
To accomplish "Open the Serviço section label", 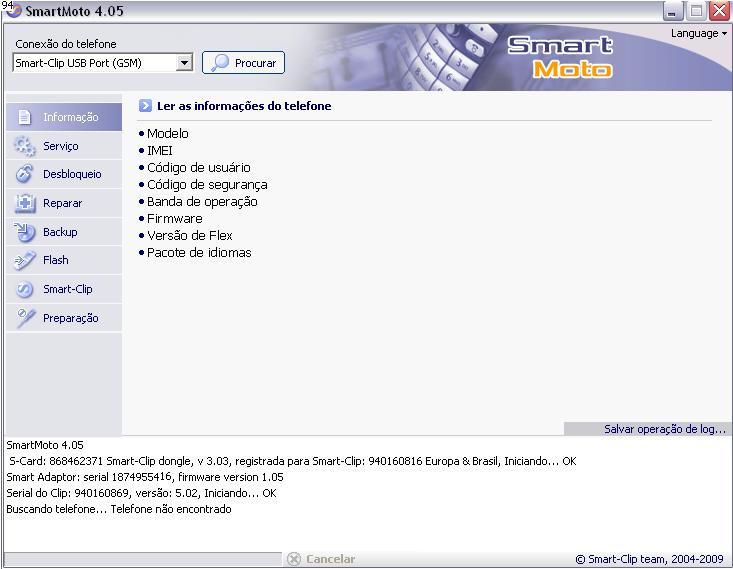I will pos(61,146).
